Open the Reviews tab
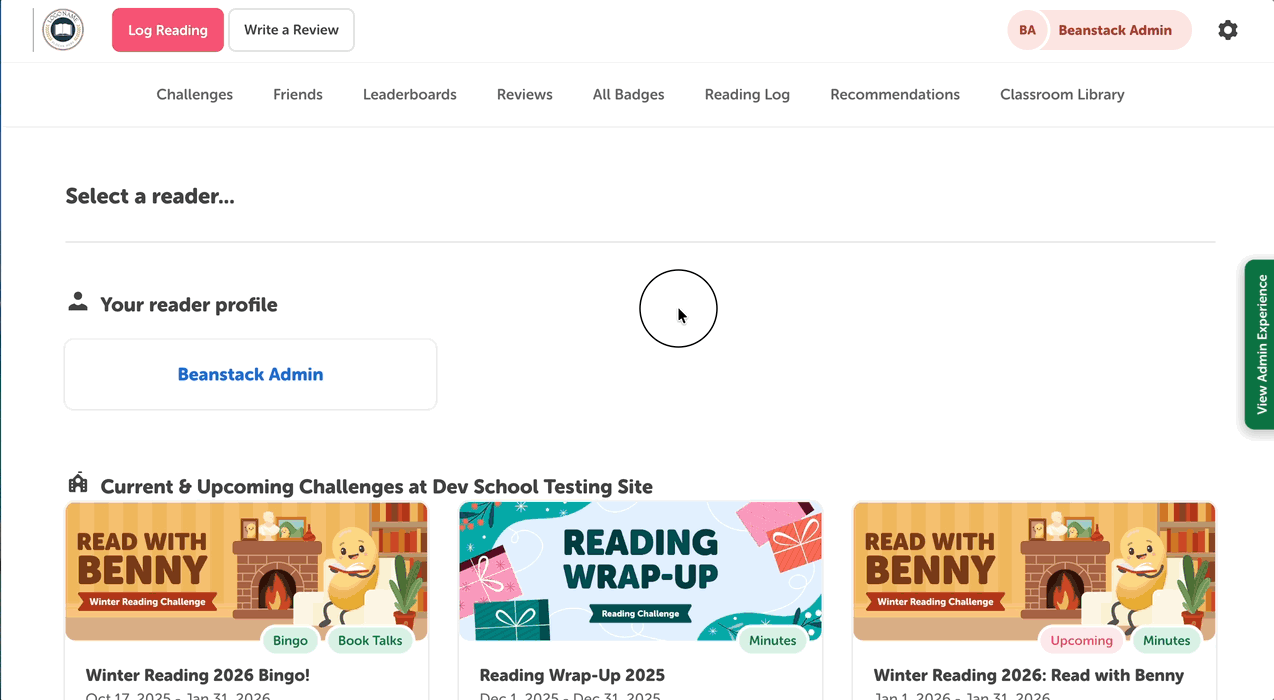Screen dimensions: 1274x700 [x=525, y=95]
